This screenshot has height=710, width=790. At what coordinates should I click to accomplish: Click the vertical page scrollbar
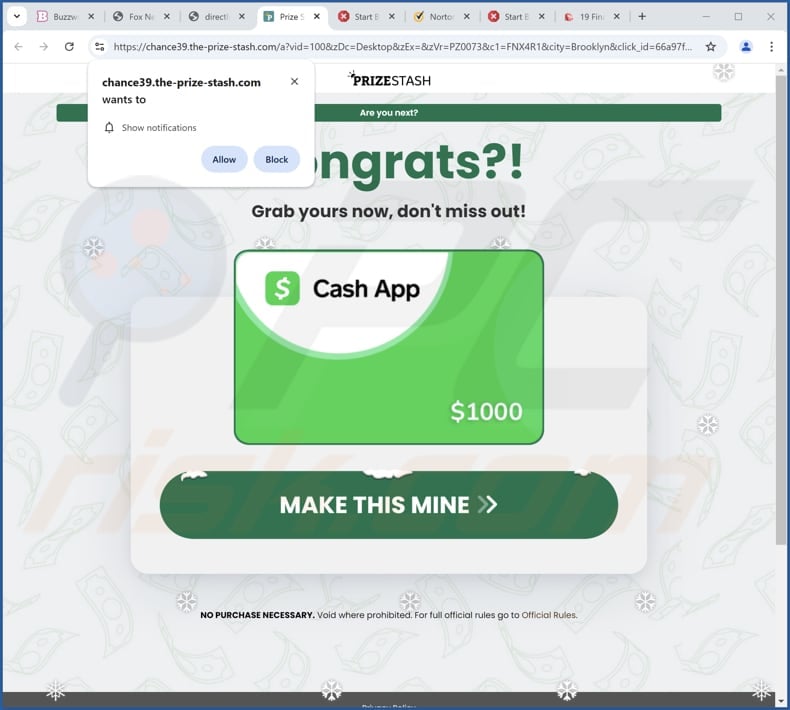pos(780,309)
